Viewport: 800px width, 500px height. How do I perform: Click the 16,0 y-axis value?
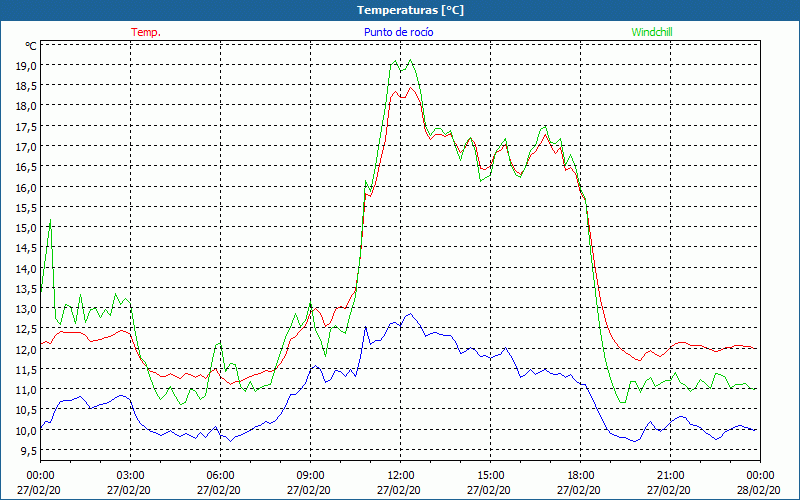click(27, 187)
